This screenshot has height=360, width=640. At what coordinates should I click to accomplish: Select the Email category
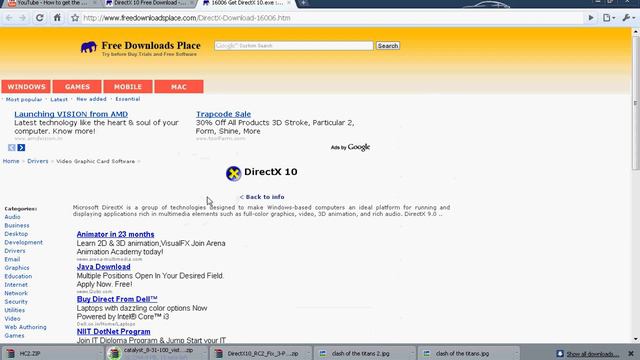pyautogui.click(x=12, y=259)
